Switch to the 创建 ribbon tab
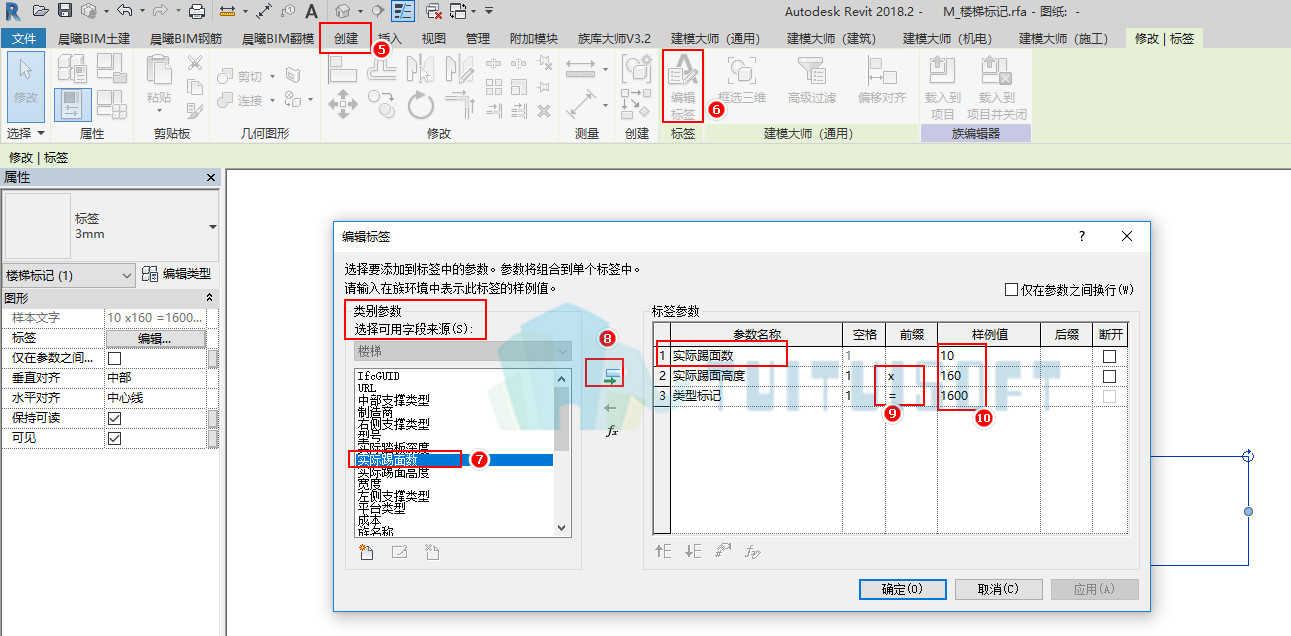Image resolution: width=1291 pixels, height=636 pixels. point(345,39)
